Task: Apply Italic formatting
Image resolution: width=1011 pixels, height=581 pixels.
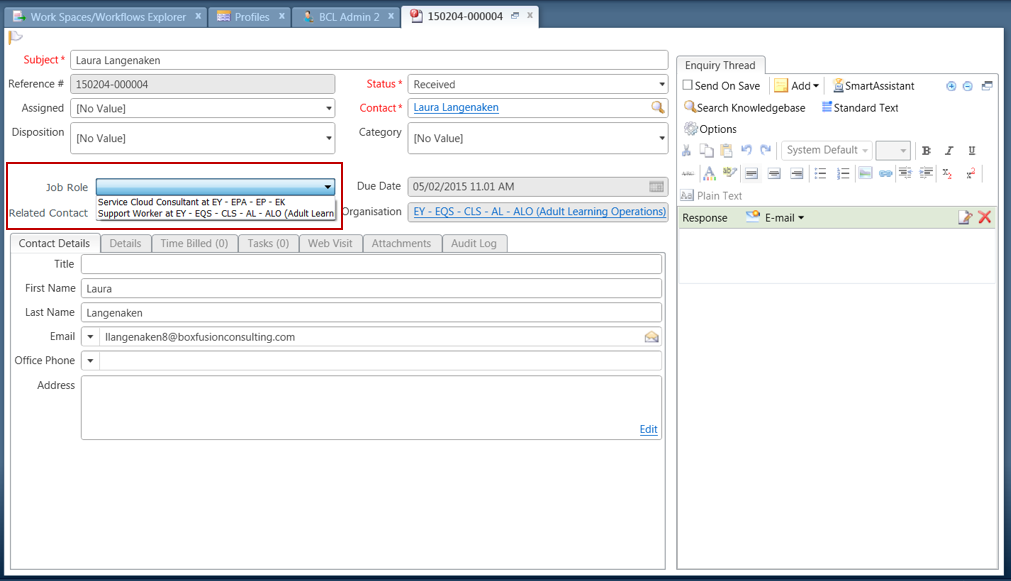Action: pyautogui.click(x=949, y=150)
